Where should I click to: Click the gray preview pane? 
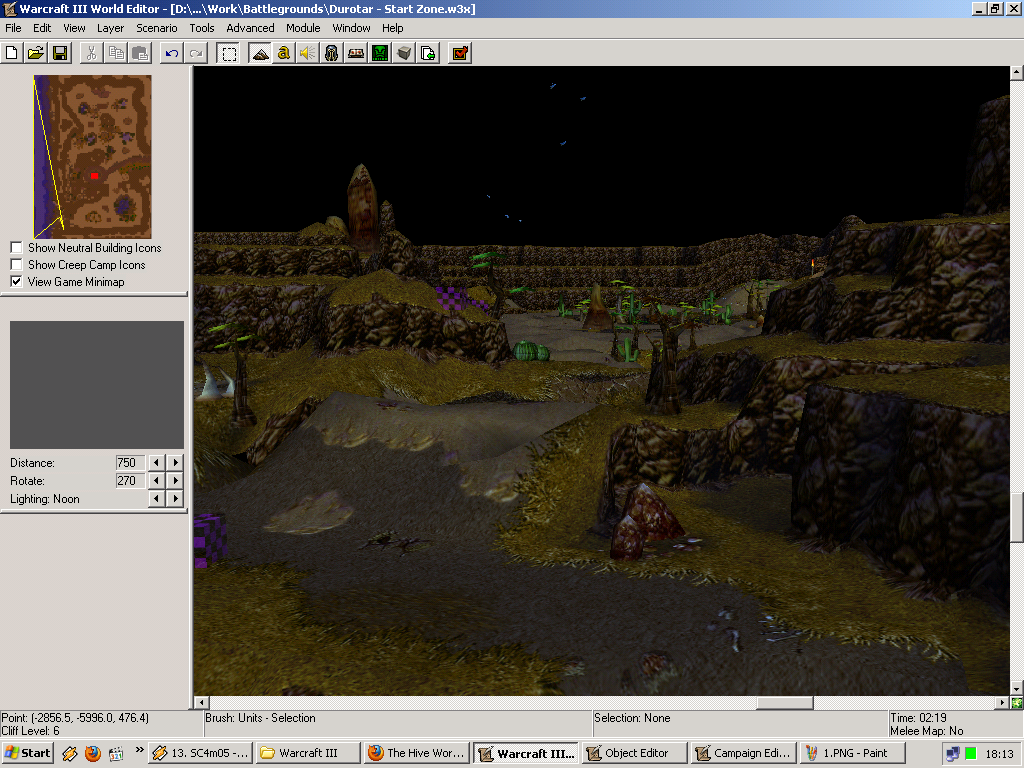click(x=97, y=385)
